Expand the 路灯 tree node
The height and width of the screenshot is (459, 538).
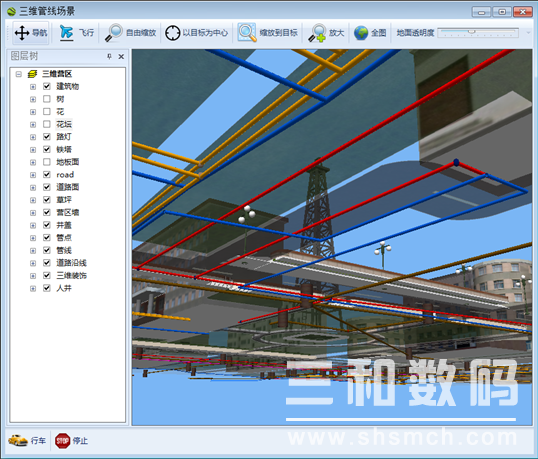[x=33, y=137]
